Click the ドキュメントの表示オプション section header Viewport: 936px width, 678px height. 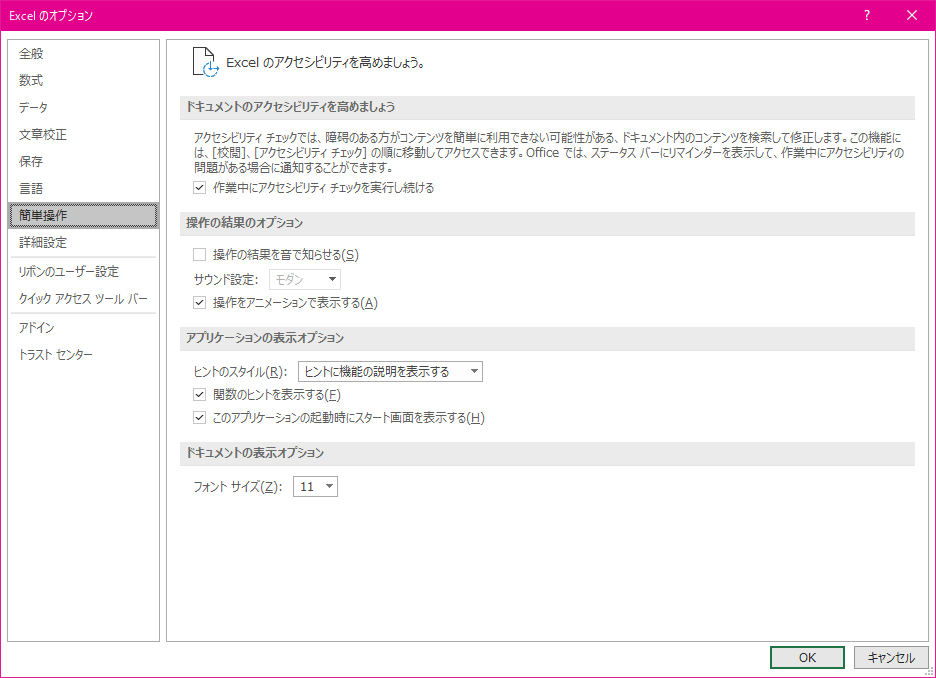click(547, 454)
